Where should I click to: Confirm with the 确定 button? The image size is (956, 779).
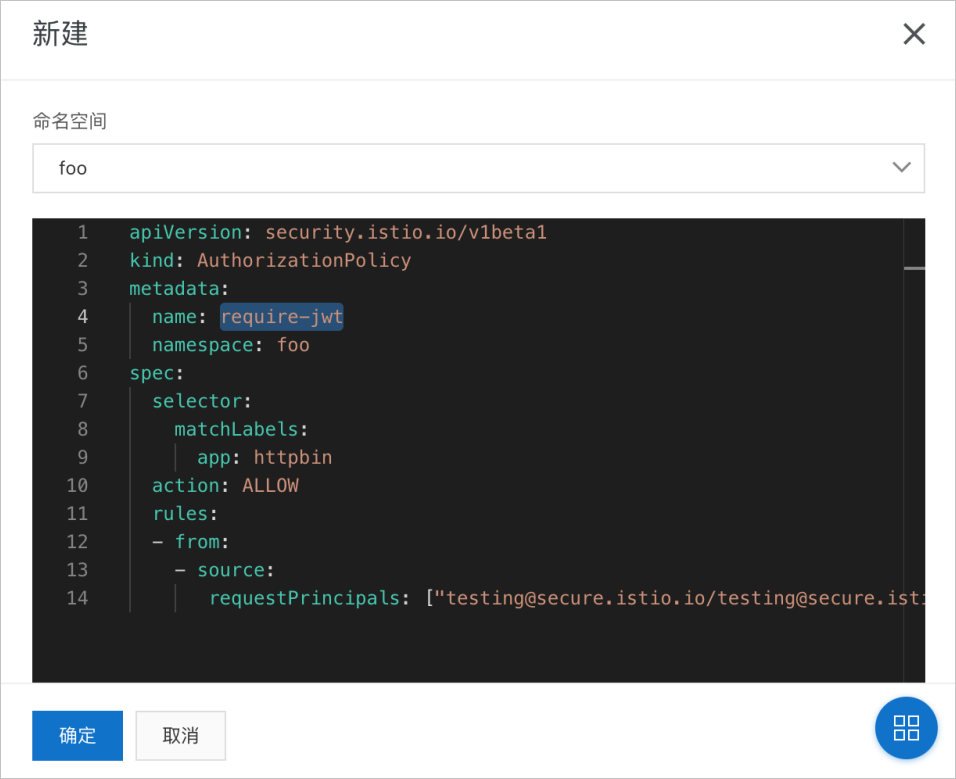(x=77, y=735)
